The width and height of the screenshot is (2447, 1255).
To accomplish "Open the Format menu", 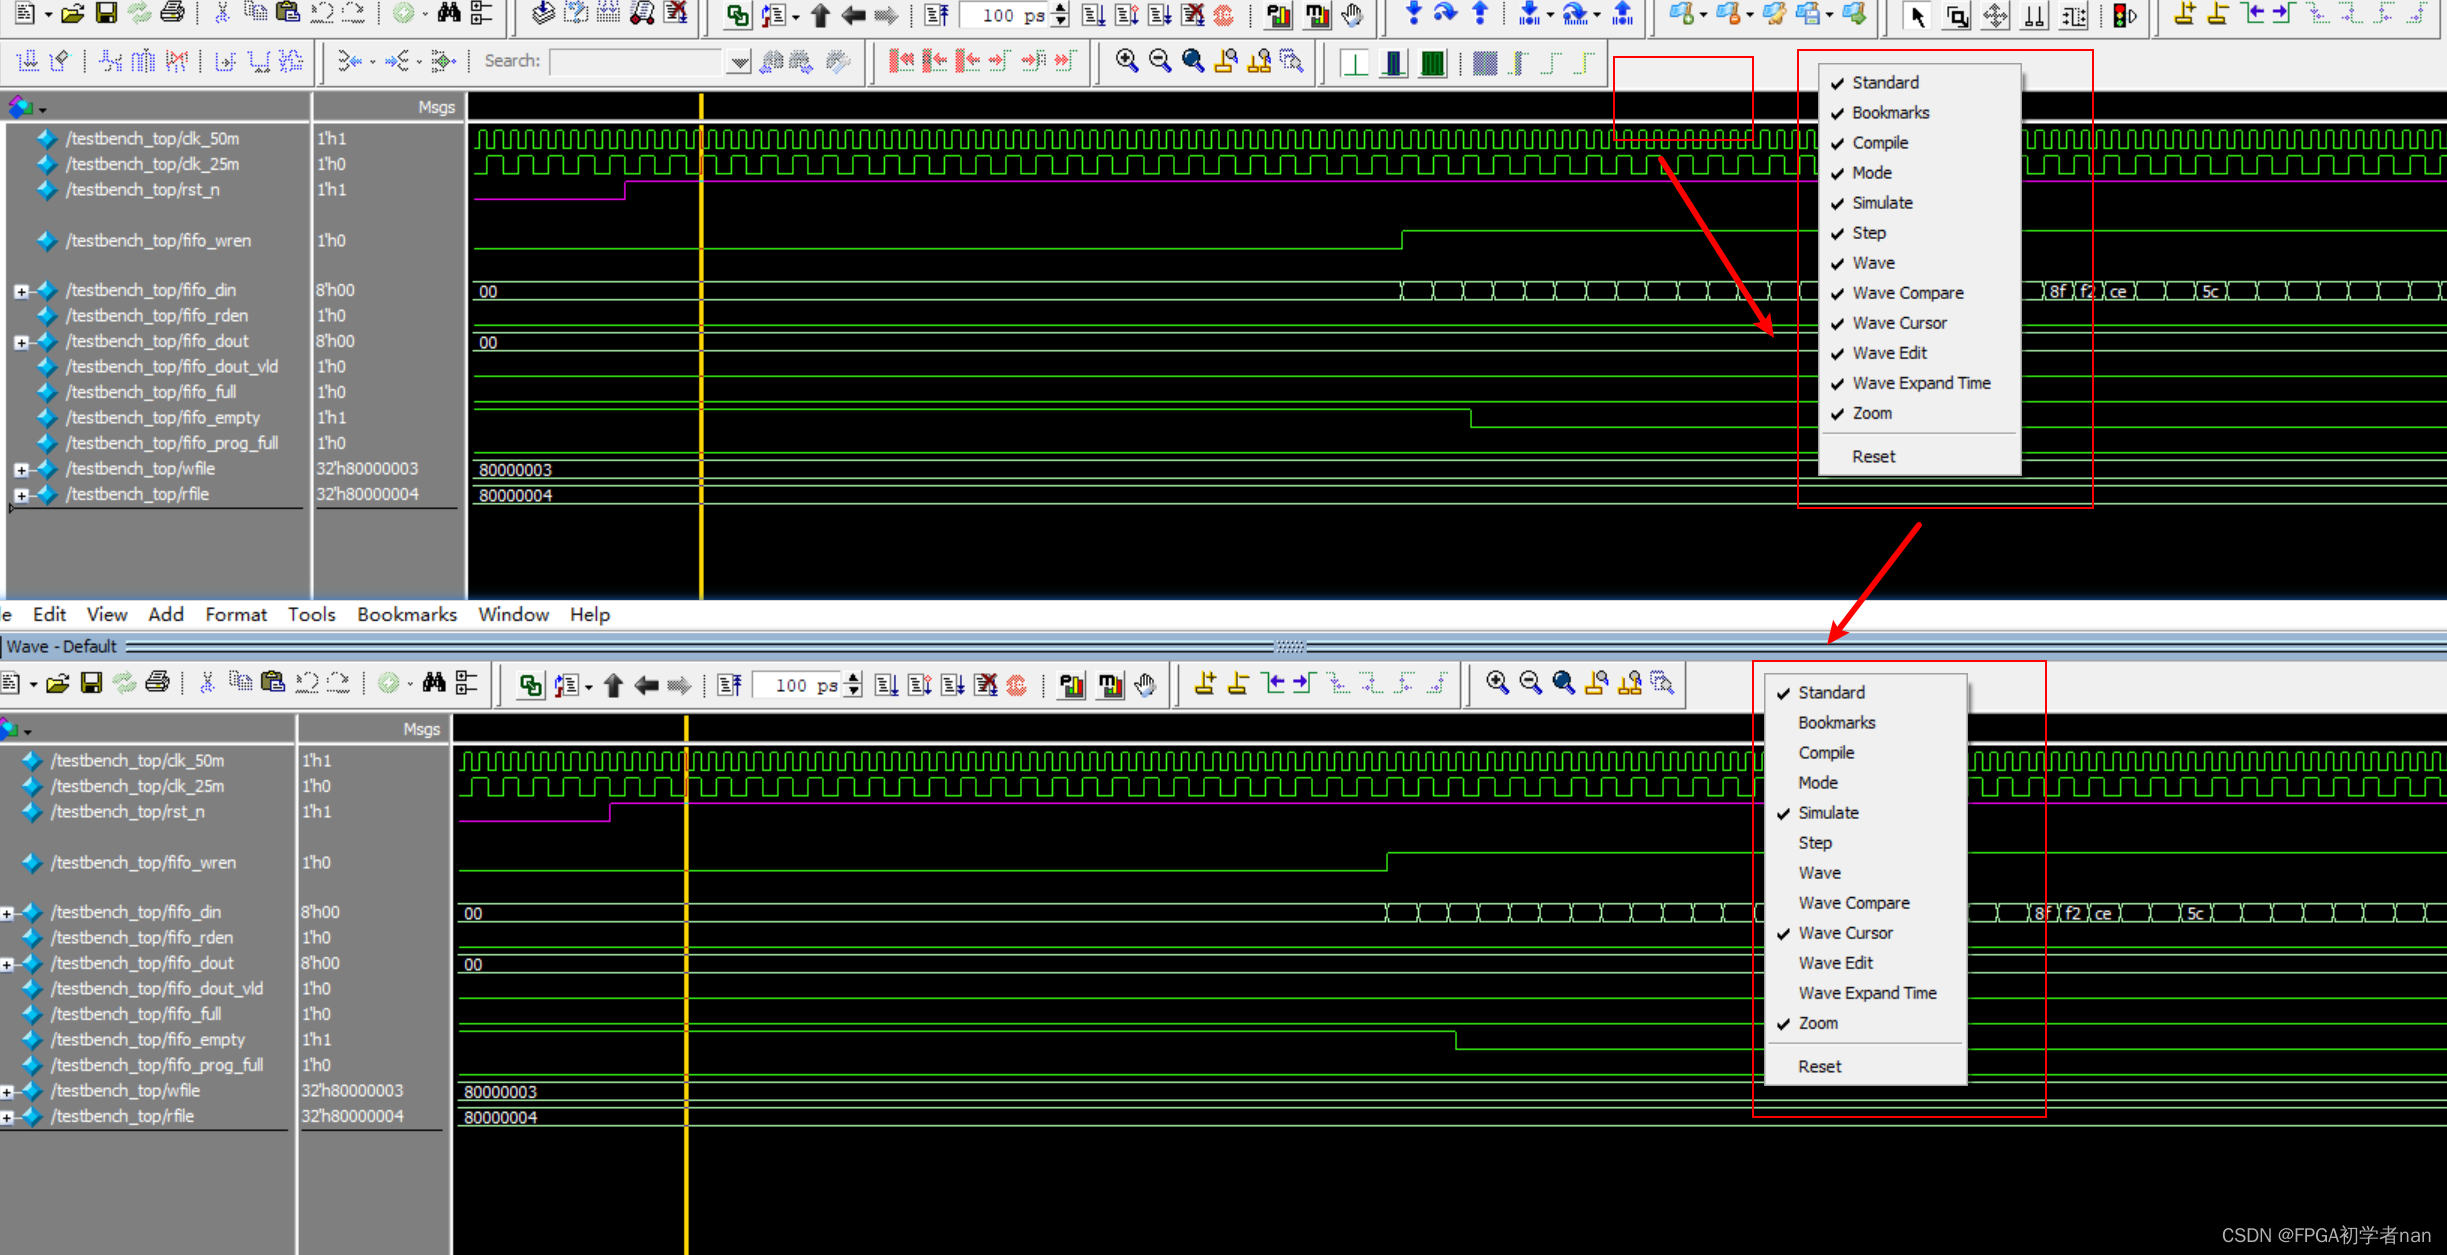I will tap(236, 614).
